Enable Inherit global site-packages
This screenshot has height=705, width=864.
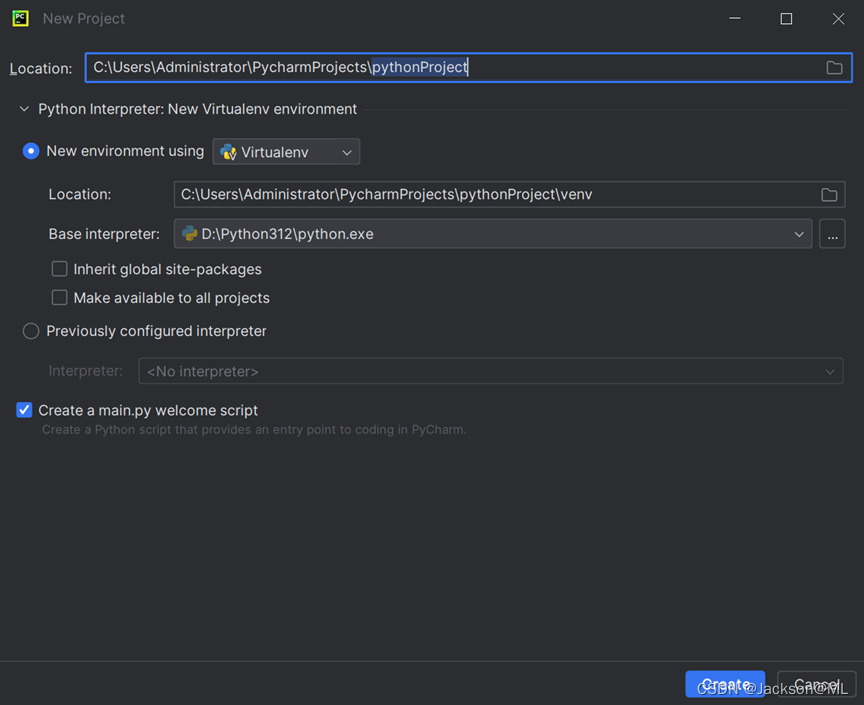pyautogui.click(x=60, y=269)
